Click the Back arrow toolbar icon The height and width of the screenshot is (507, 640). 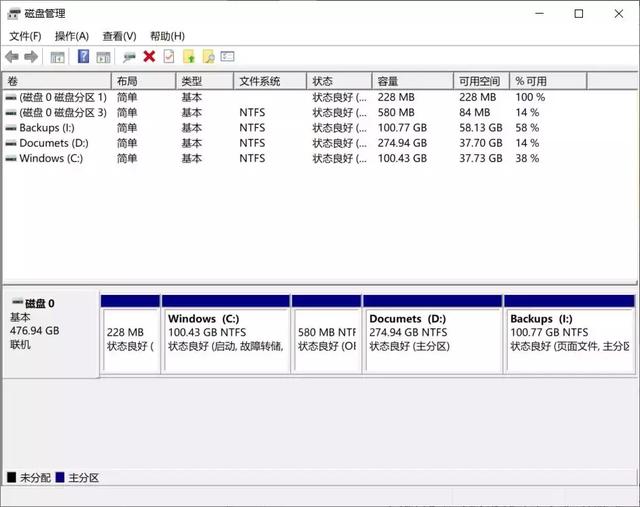point(12,57)
